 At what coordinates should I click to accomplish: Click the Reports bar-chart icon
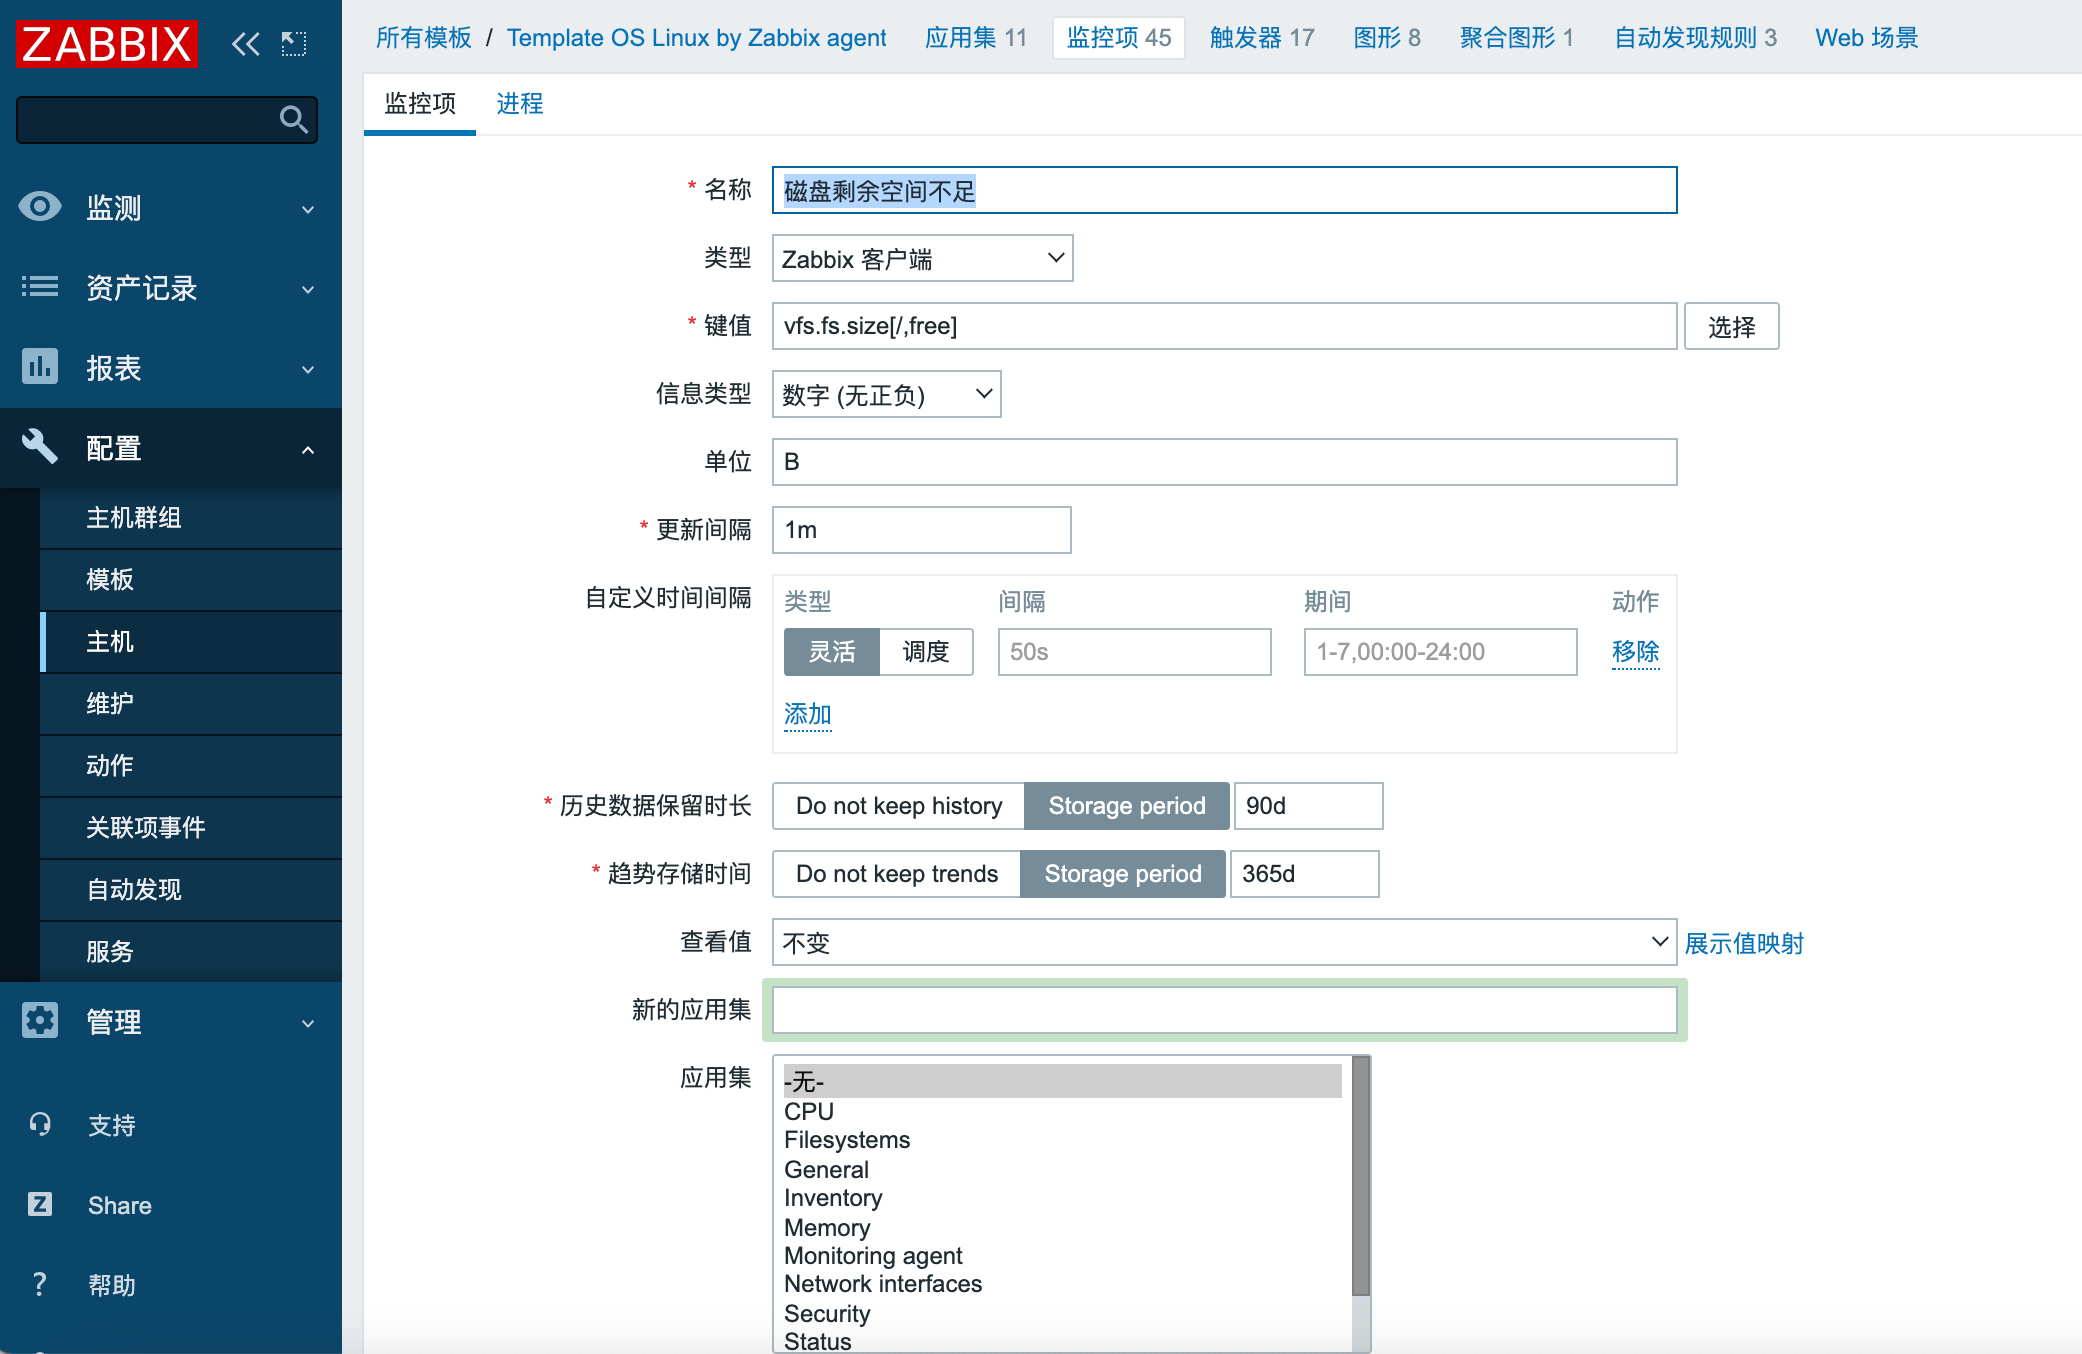[x=40, y=367]
